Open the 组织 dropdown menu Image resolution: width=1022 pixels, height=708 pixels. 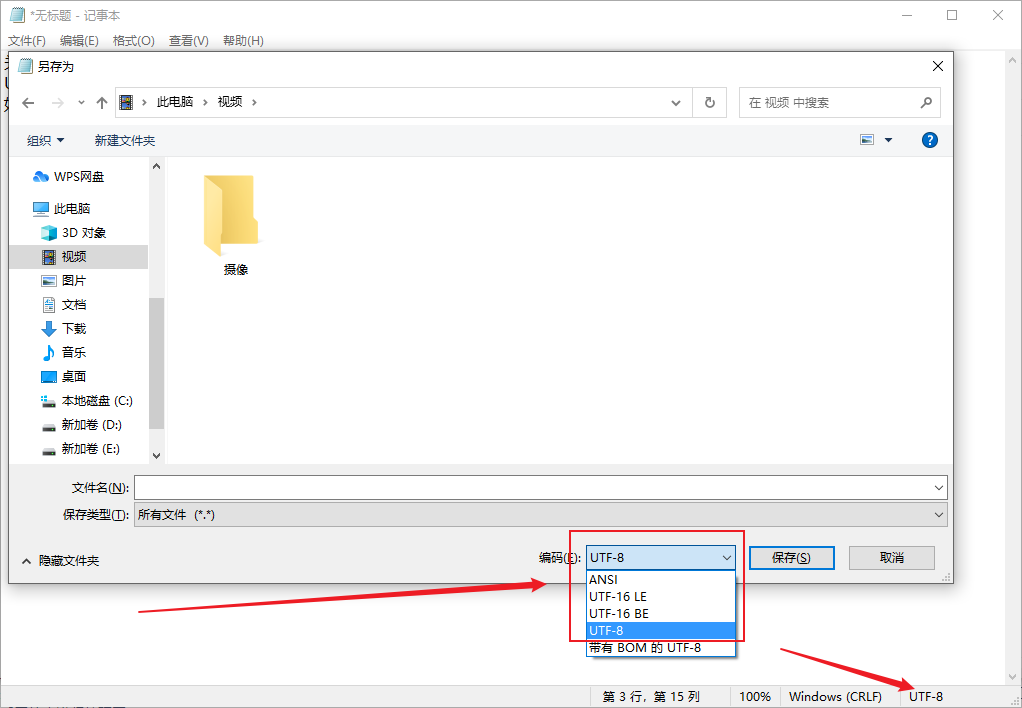coord(46,140)
